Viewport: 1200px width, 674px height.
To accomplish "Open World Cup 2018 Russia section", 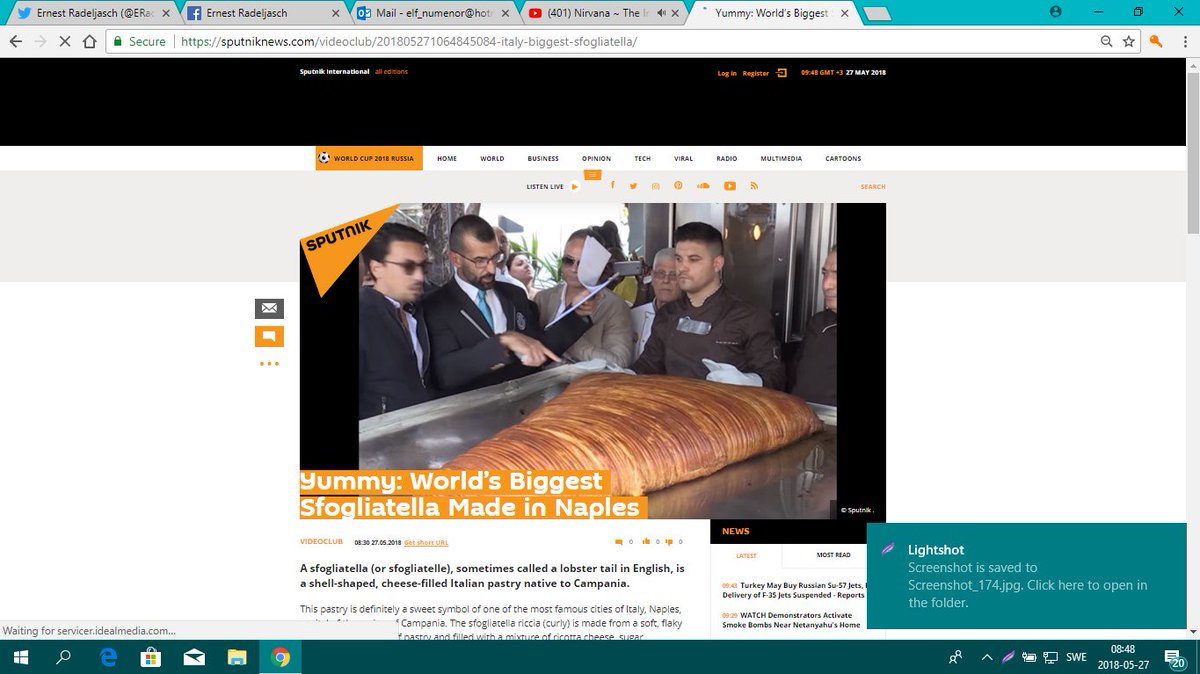I will [x=369, y=158].
